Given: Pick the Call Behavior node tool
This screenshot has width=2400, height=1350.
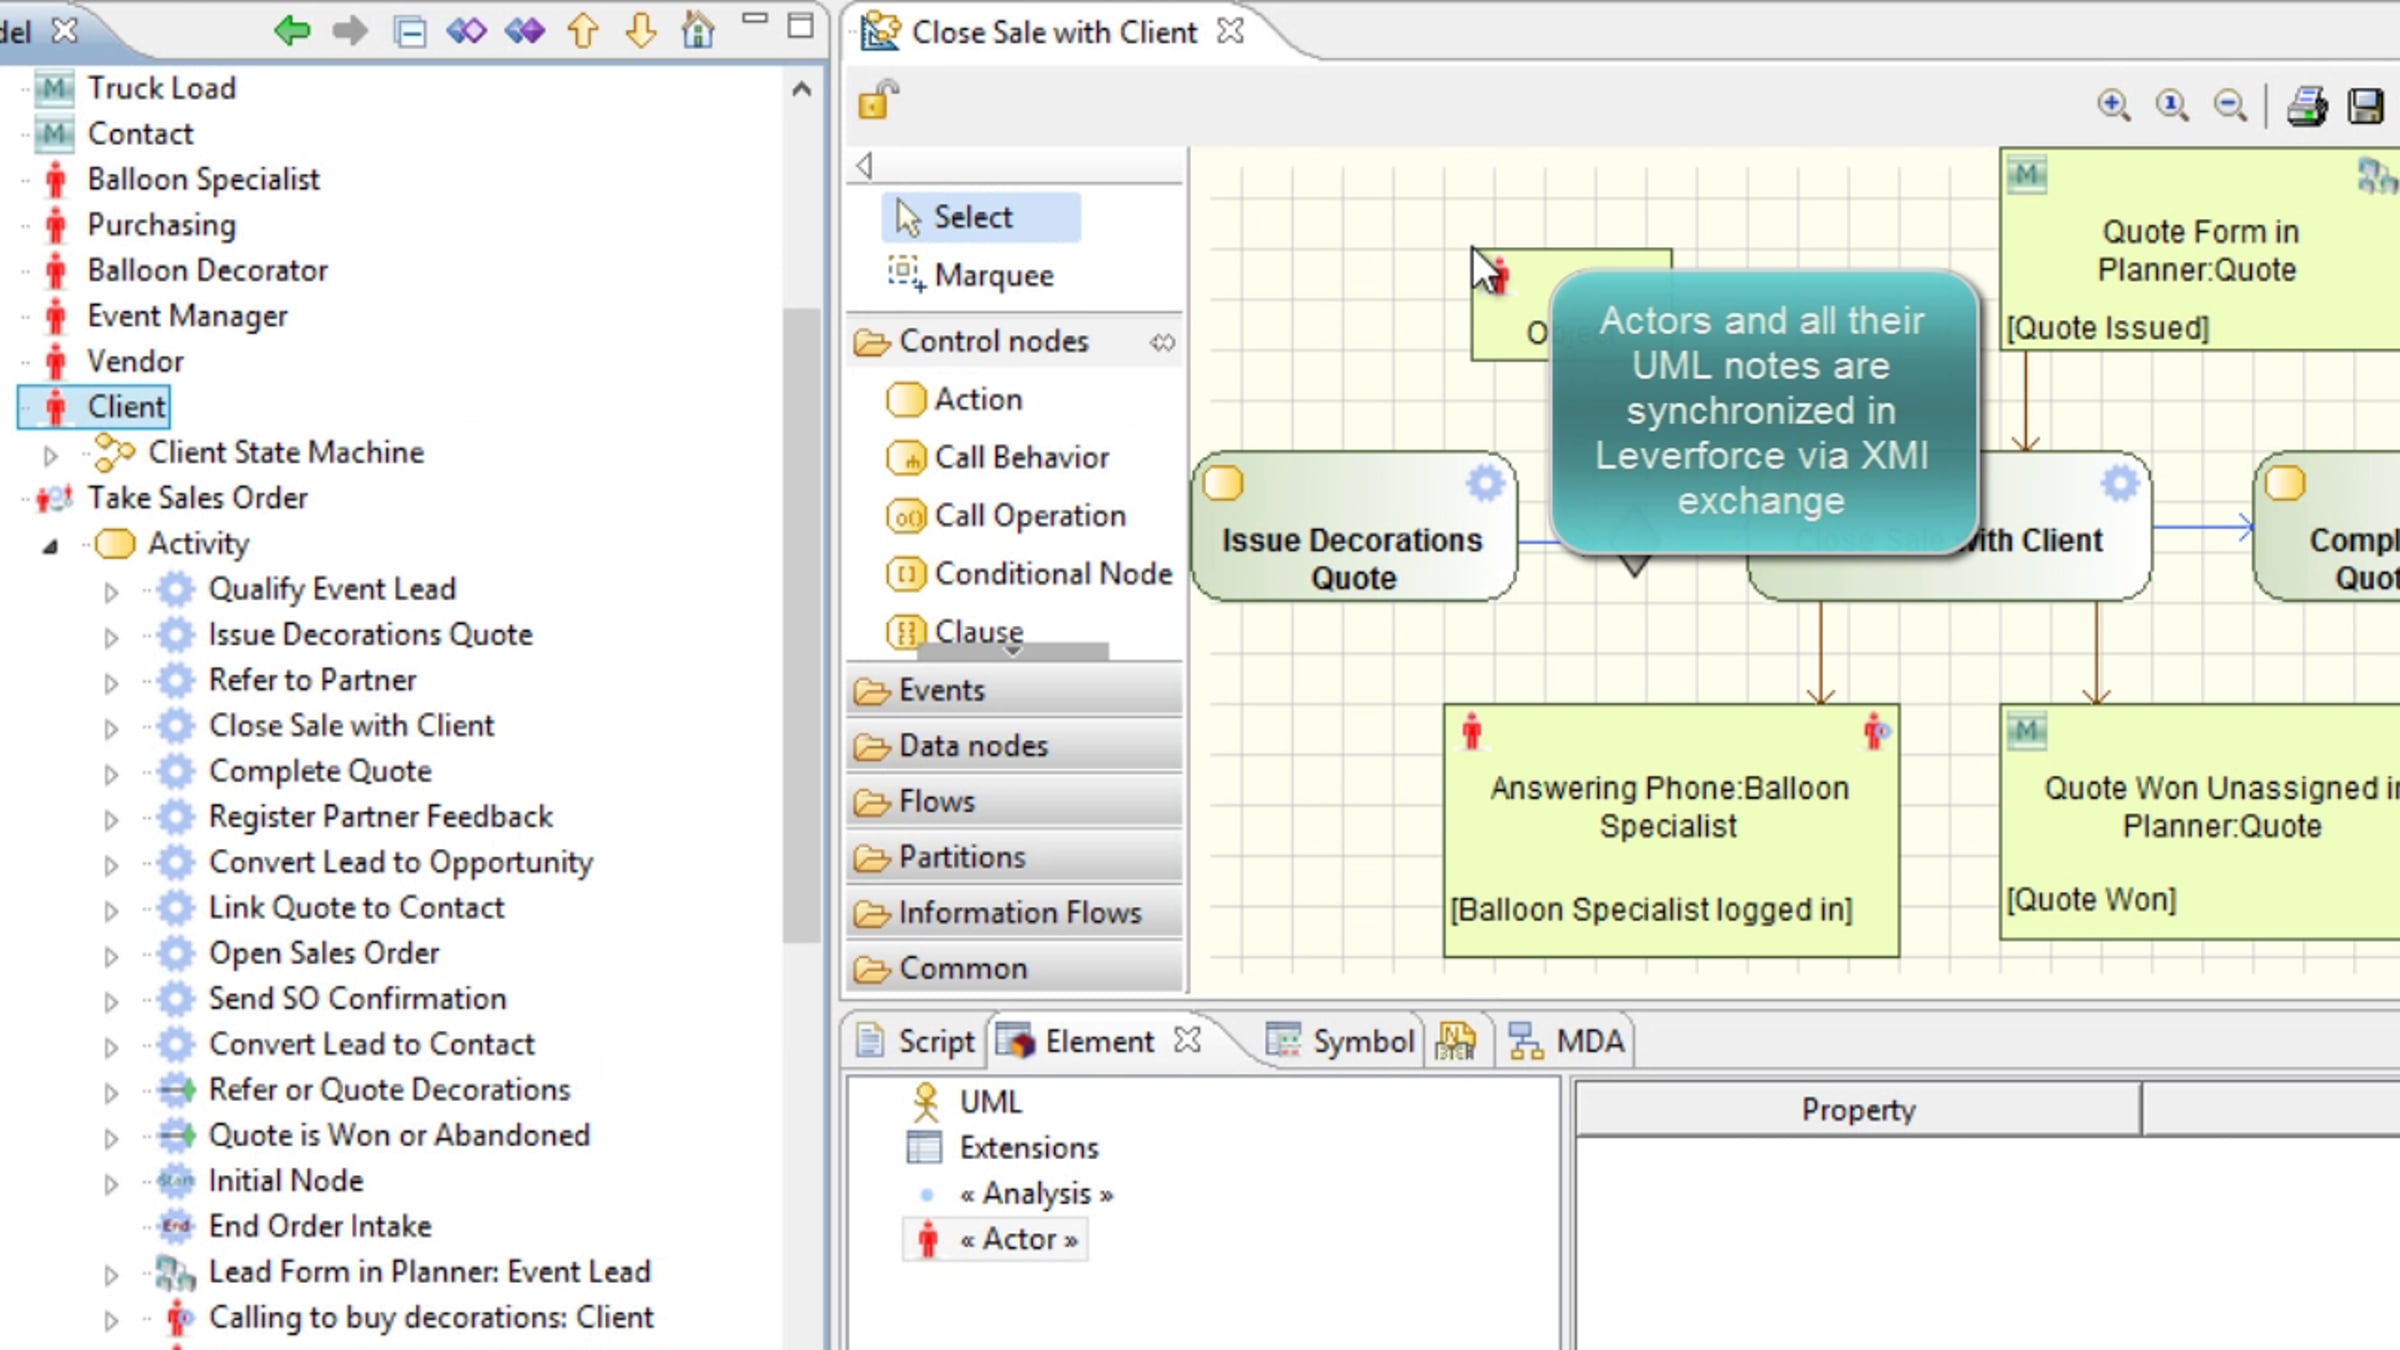Looking at the screenshot, I should pyautogui.click(x=1020, y=457).
